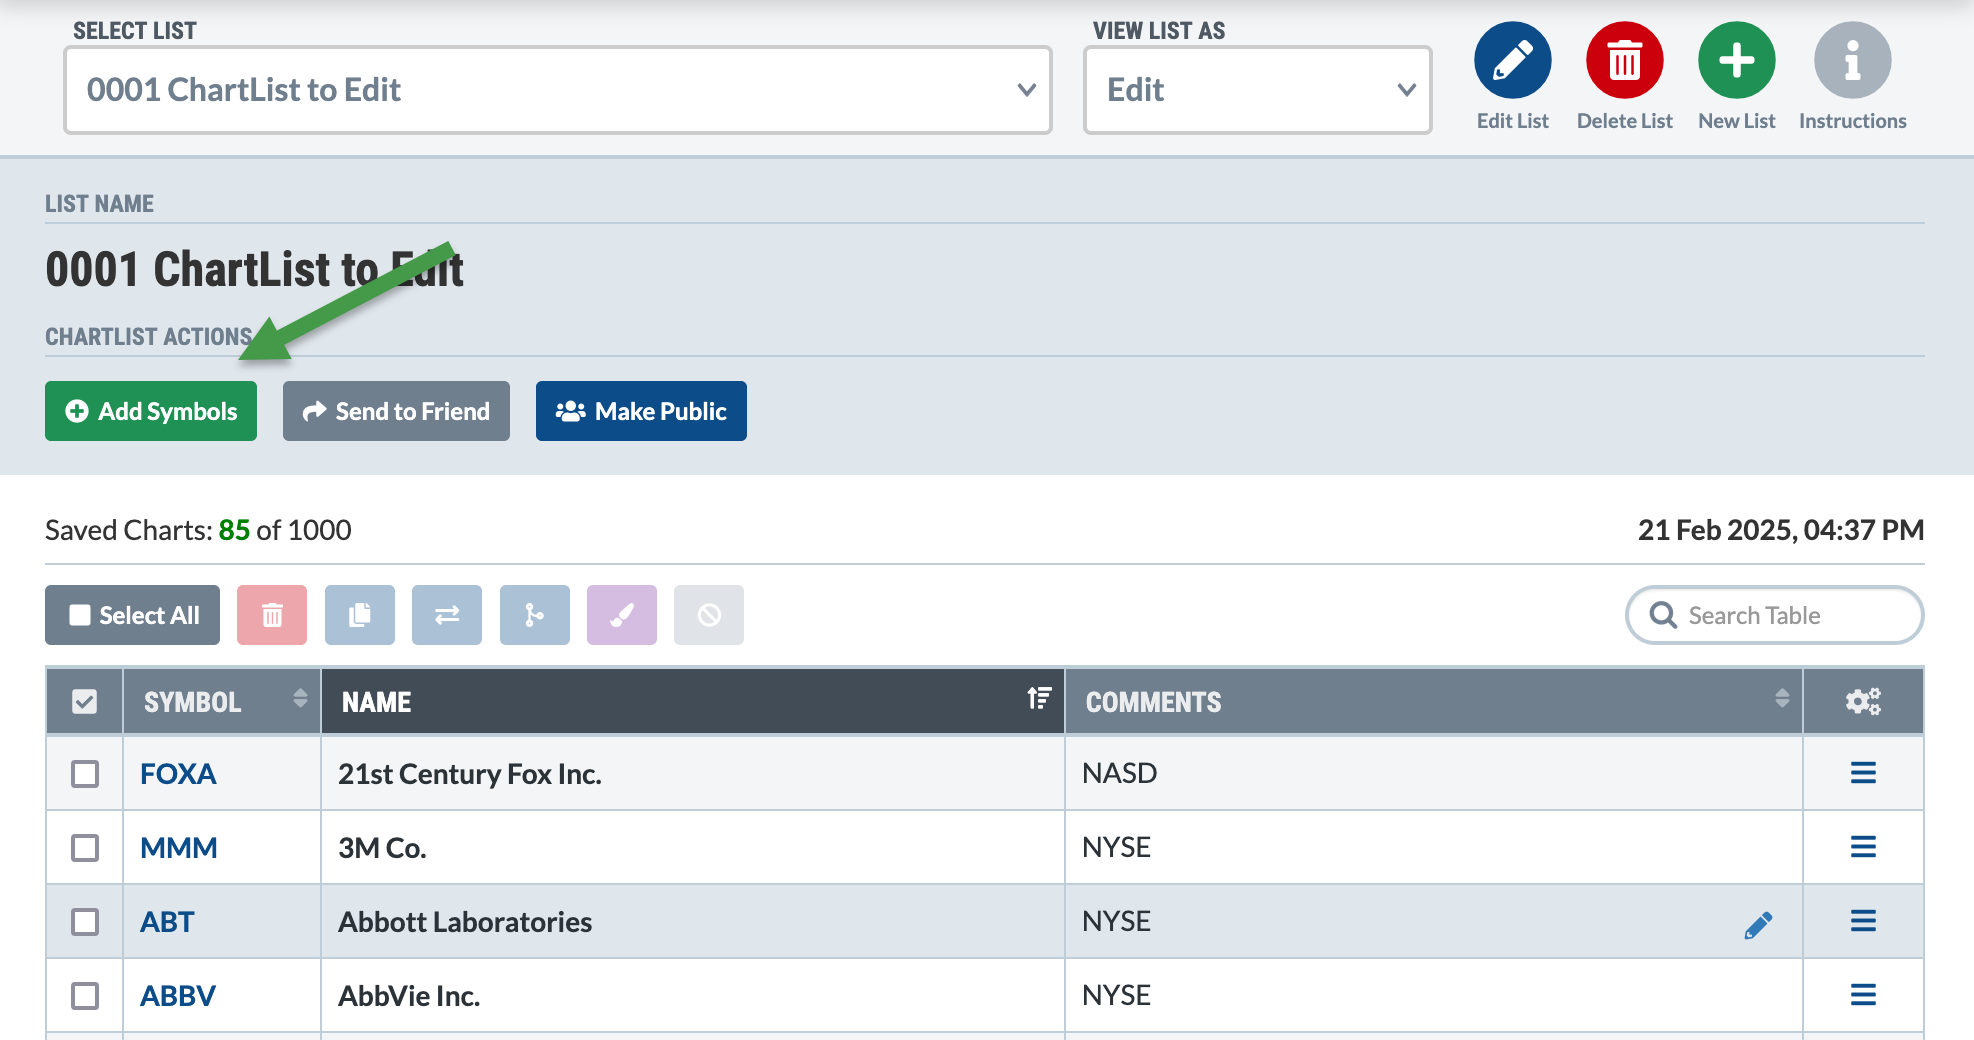This screenshot has height=1040, width=1974.
Task: Click the Search Table input field
Action: [1790, 615]
